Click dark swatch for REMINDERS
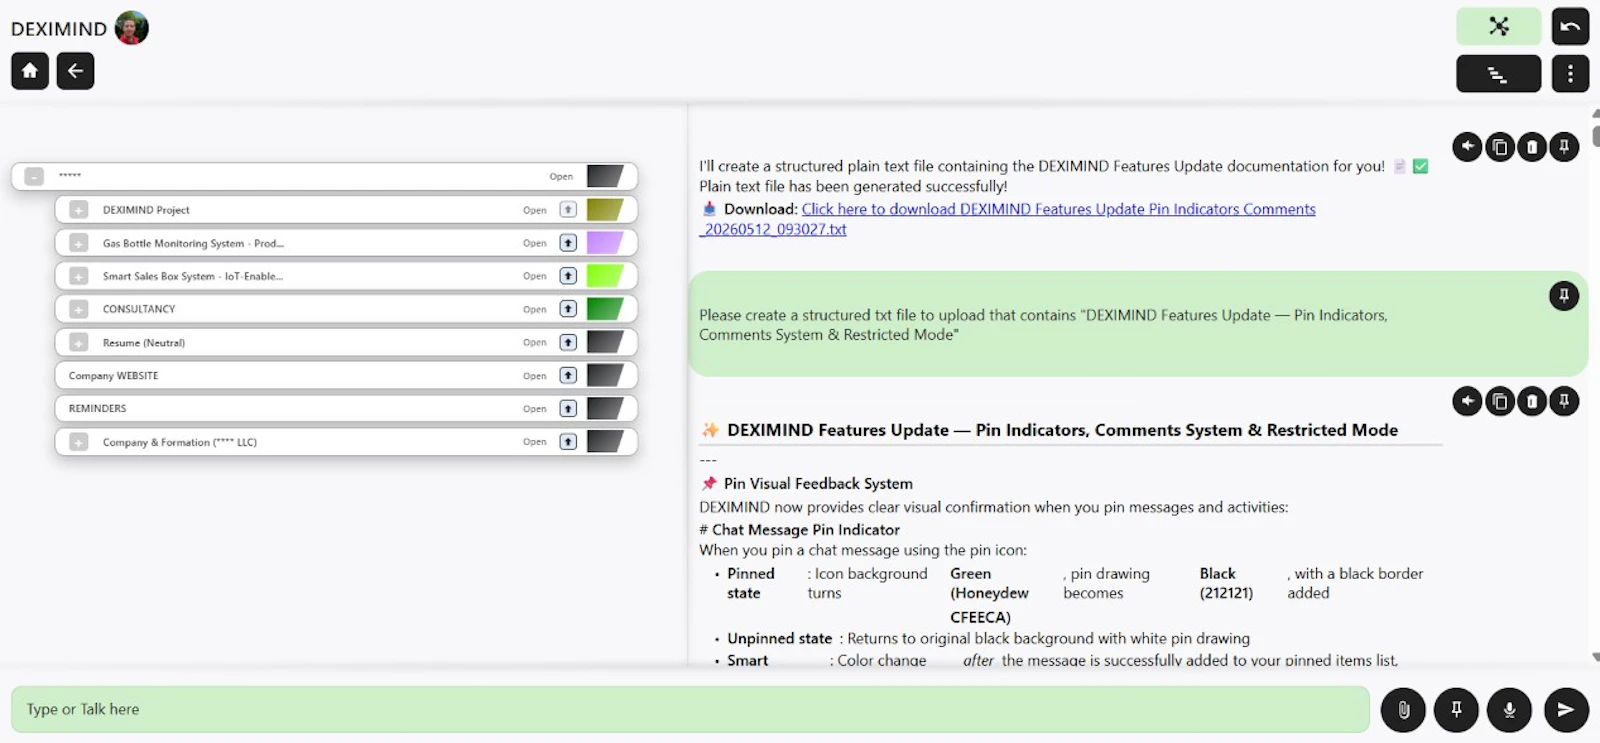The height and width of the screenshot is (743, 1600). [605, 408]
